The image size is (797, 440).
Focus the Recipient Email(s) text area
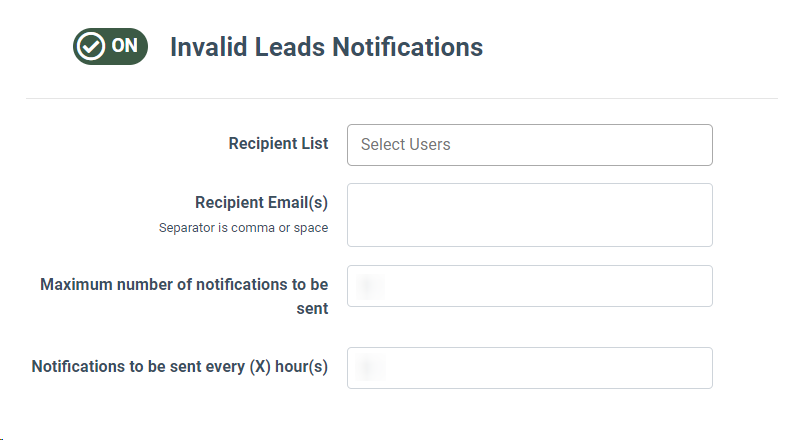pos(530,215)
